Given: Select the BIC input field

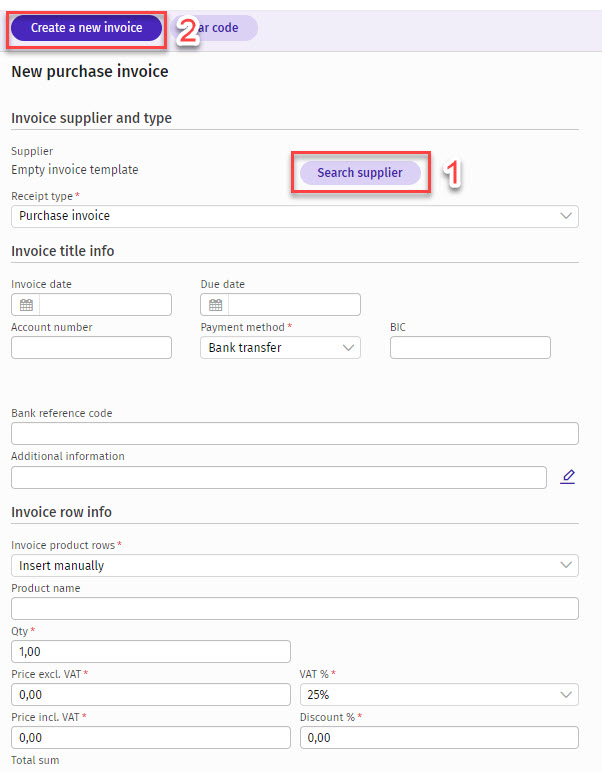Looking at the screenshot, I should (x=470, y=348).
